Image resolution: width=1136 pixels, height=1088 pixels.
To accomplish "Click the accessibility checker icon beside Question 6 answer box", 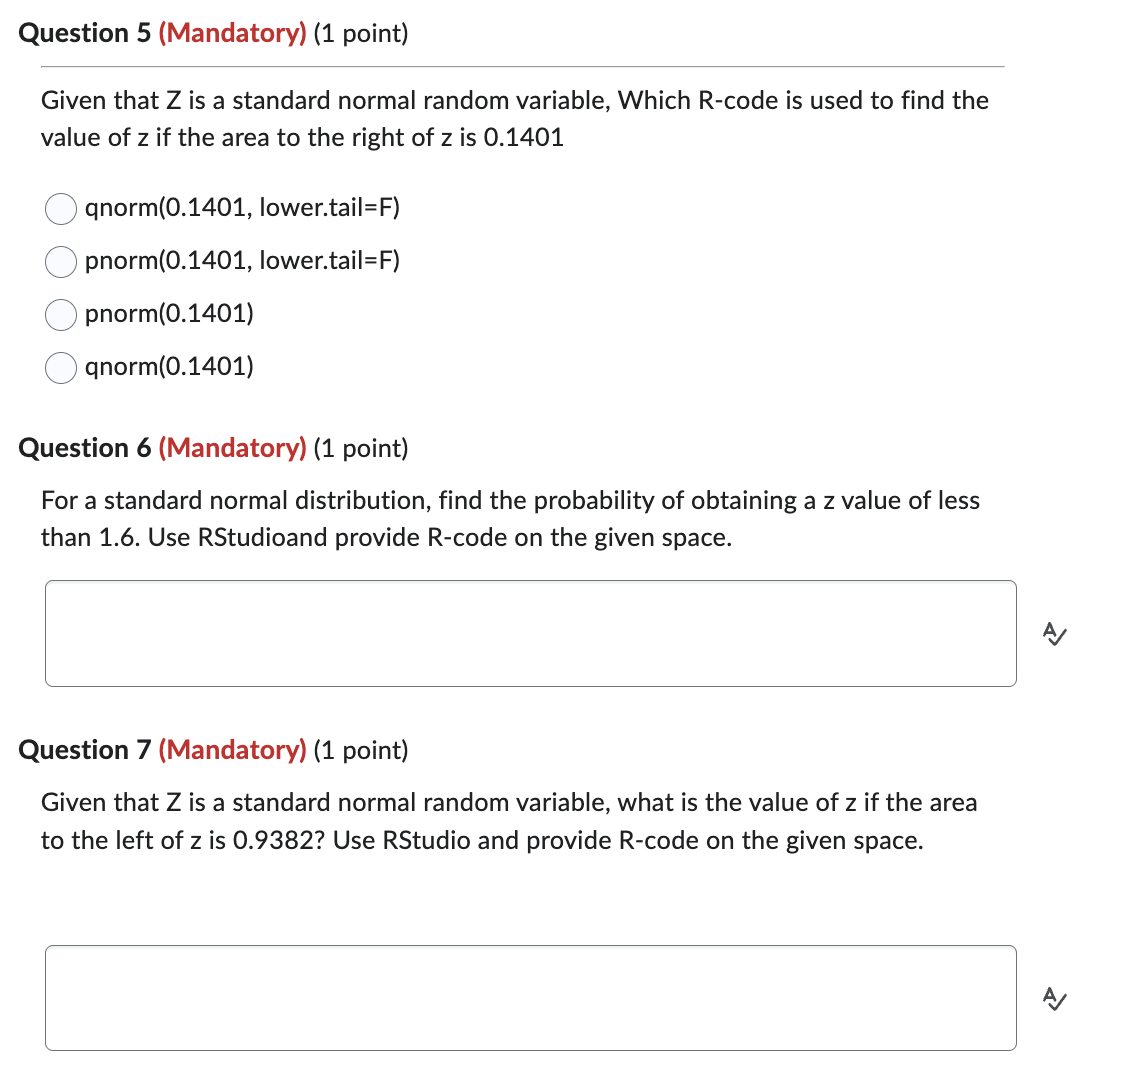I will click(x=1056, y=633).
